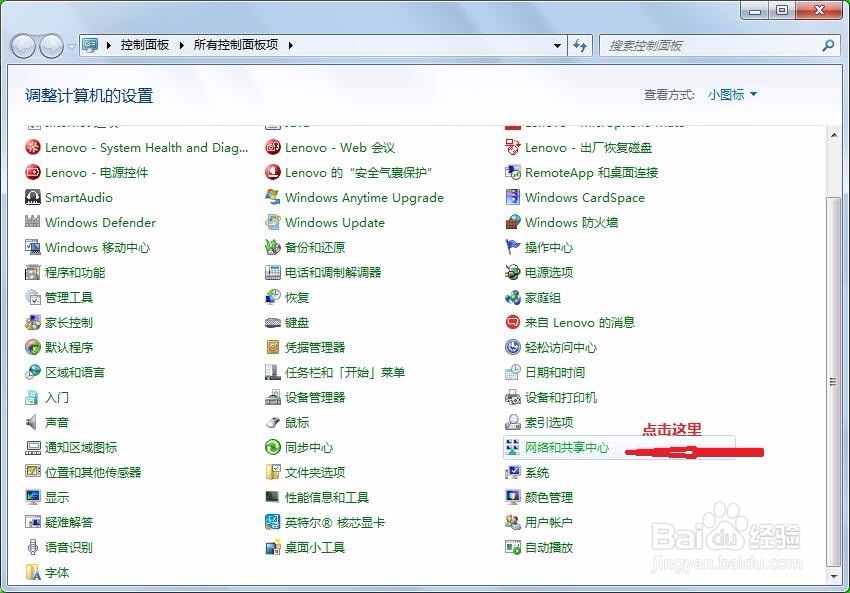Open the 电话和调制解调器 link
850x593 pixels.
click(x=333, y=272)
